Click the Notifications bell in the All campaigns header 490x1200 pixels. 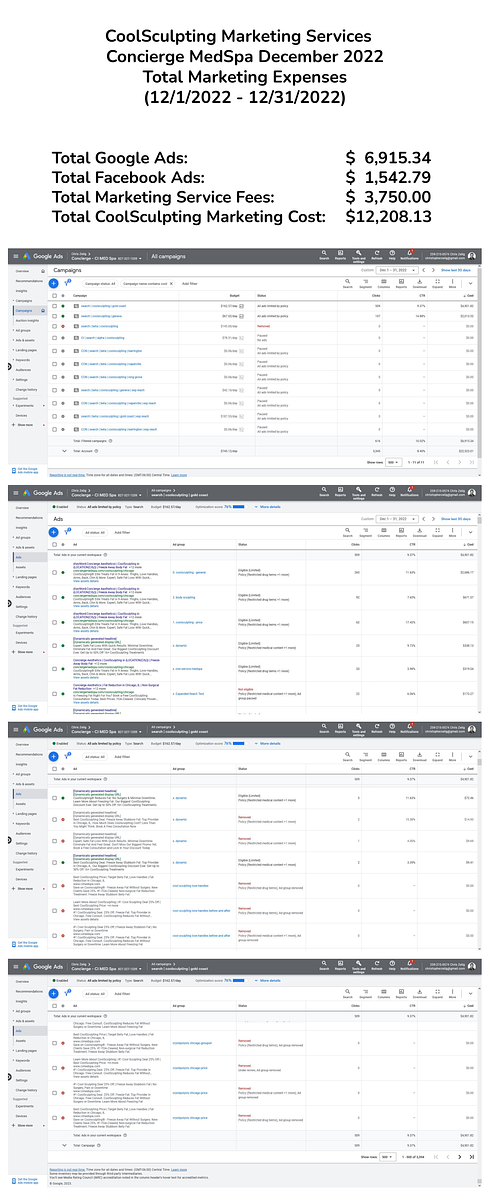[409, 255]
